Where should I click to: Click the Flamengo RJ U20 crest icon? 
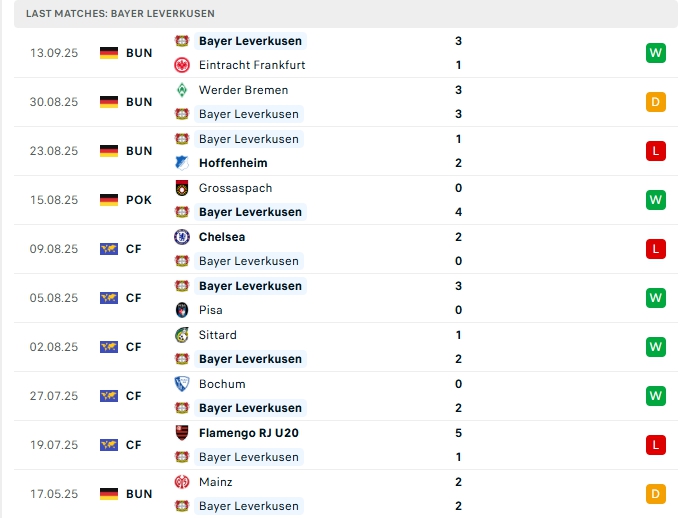tap(182, 433)
